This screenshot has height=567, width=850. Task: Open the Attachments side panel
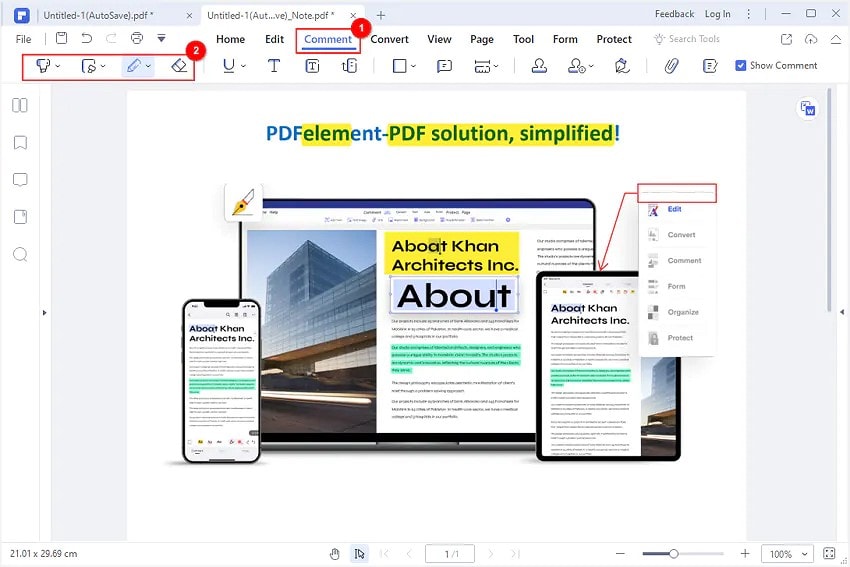point(20,217)
